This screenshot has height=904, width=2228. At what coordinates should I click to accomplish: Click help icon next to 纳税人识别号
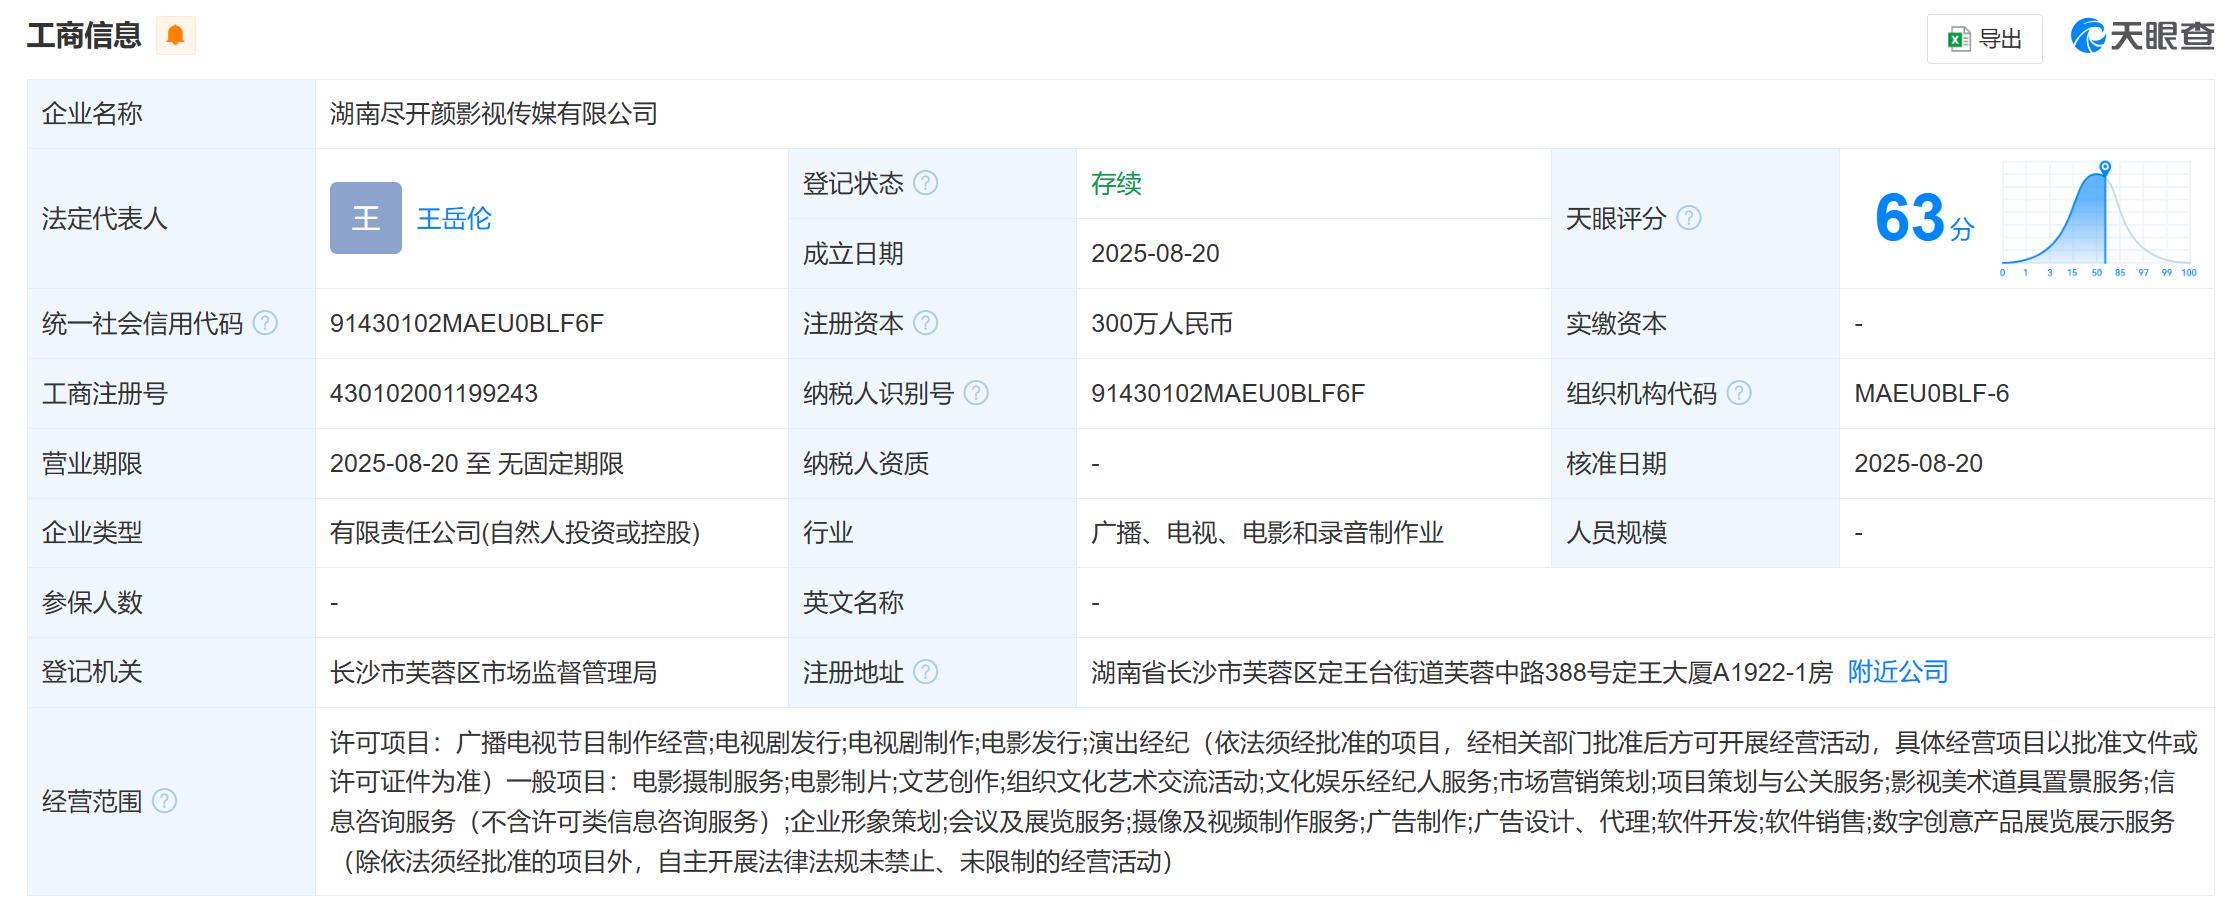coord(976,393)
